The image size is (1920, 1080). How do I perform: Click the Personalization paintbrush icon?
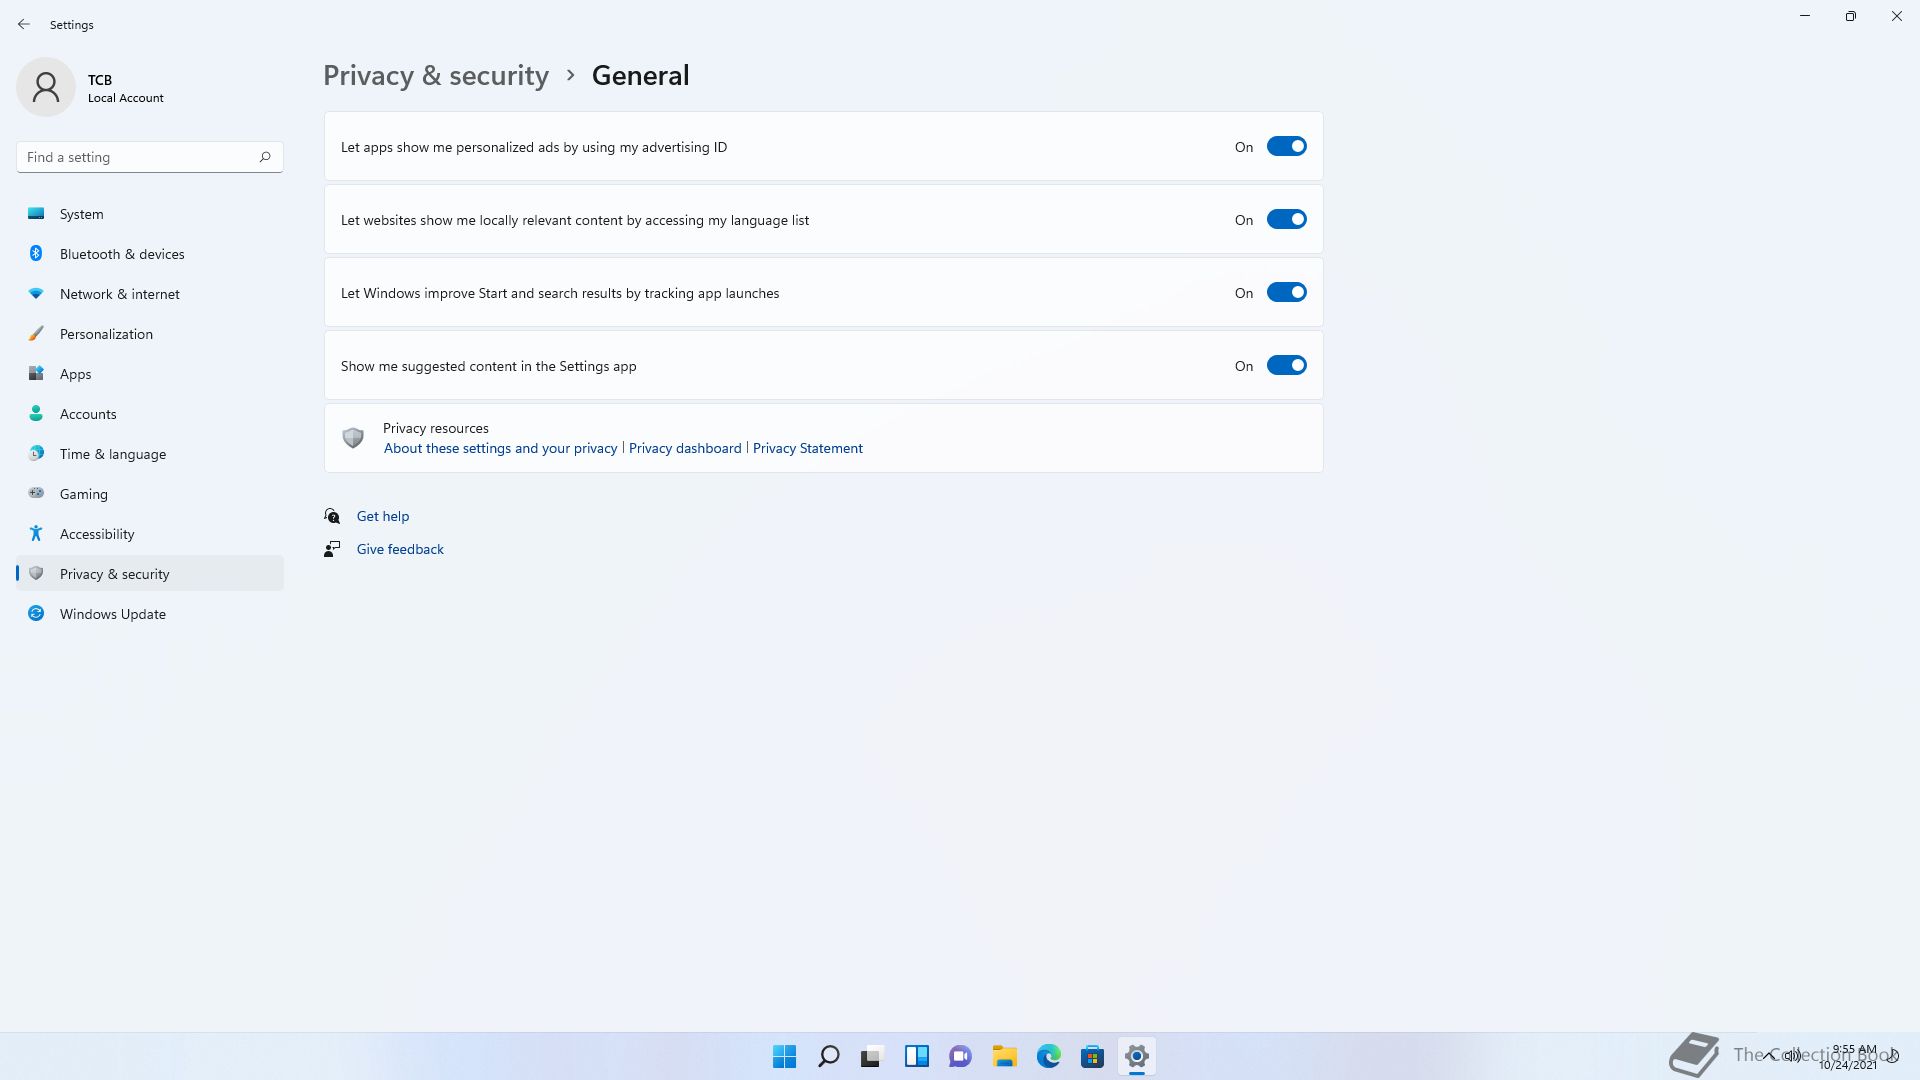click(x=36, y=333)
